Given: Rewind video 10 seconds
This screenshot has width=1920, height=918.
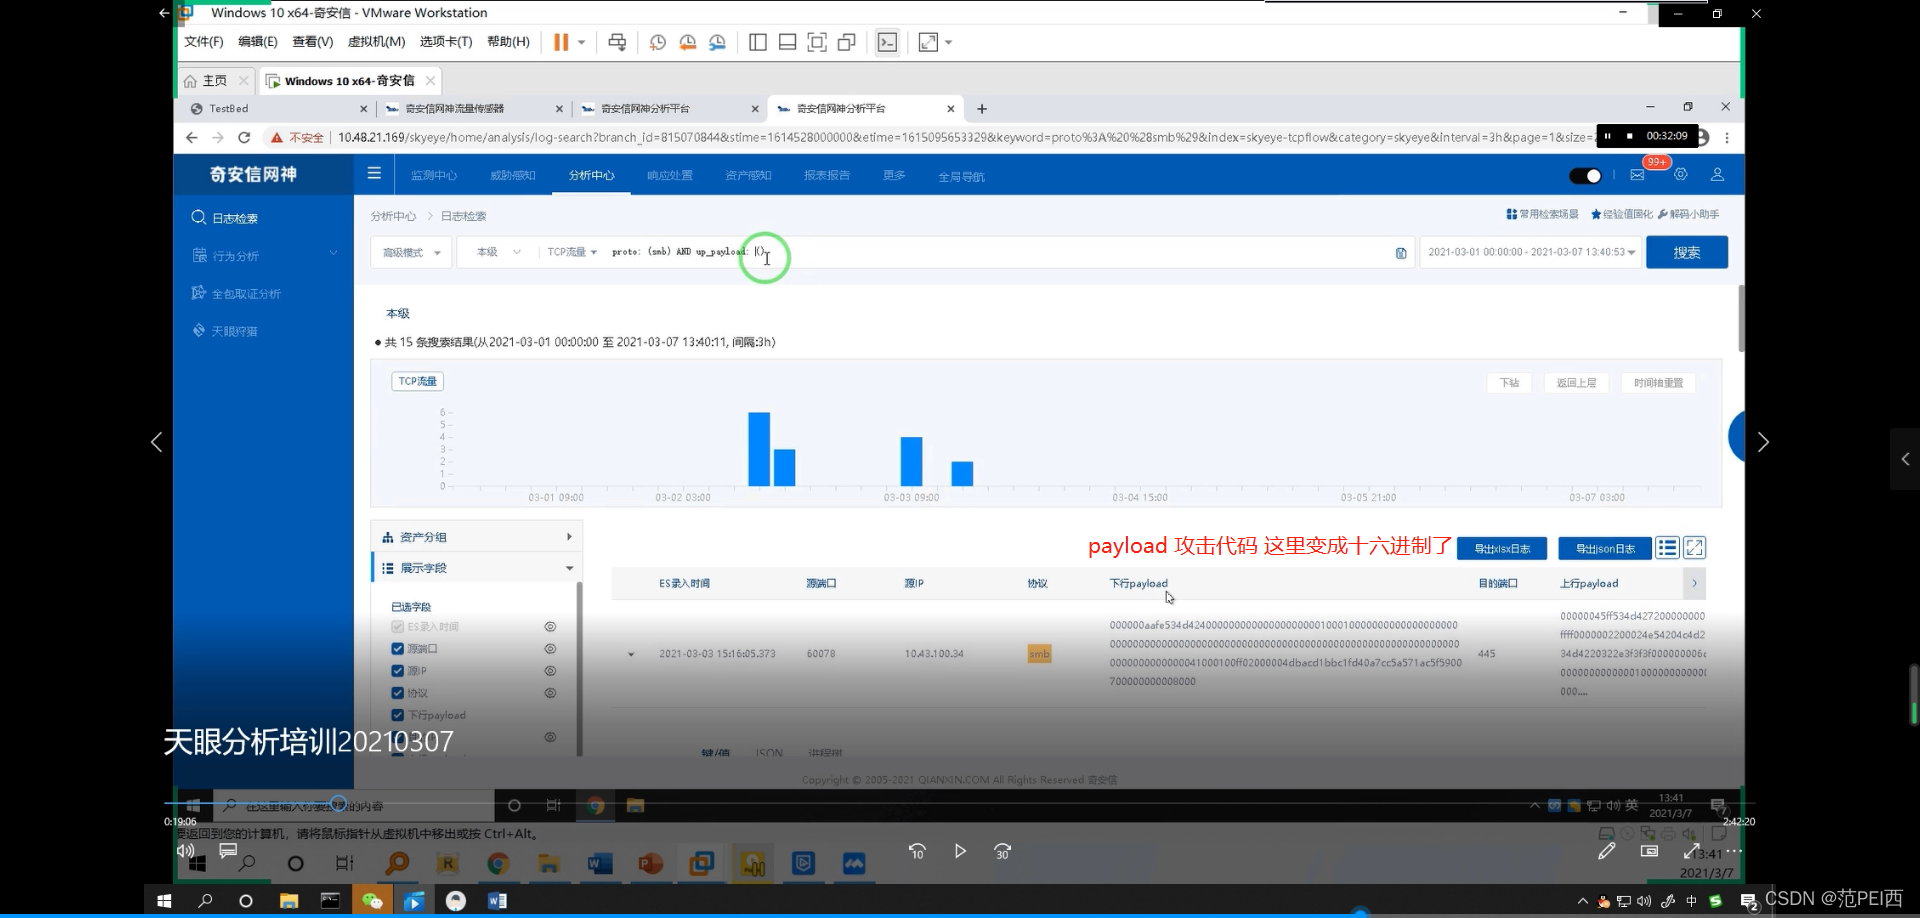Looking at the screenshot, I should pyautogui.click(x=917, y=851).
